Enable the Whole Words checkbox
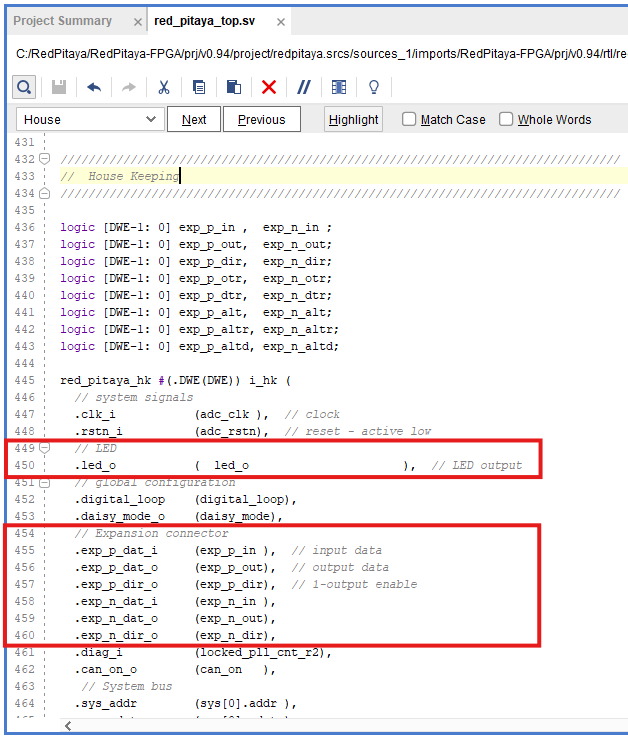This screenshot has width=628, height=741. [506, 119]
